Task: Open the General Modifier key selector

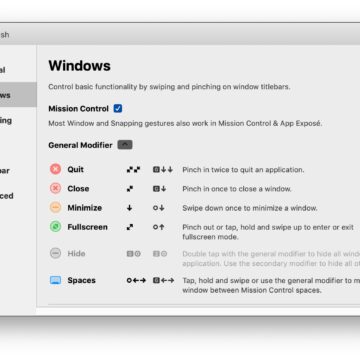Action: (125, 145)
